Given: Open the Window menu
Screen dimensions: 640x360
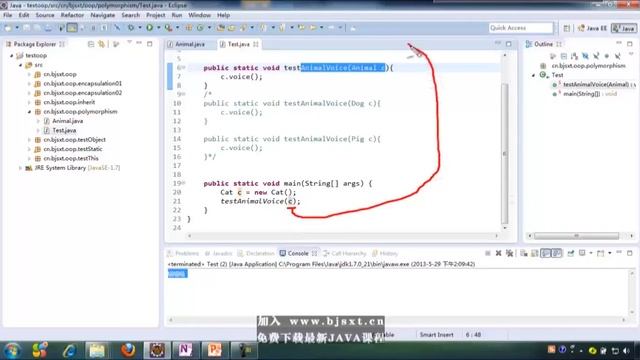Looking at the screenshot, I should 200,15.
